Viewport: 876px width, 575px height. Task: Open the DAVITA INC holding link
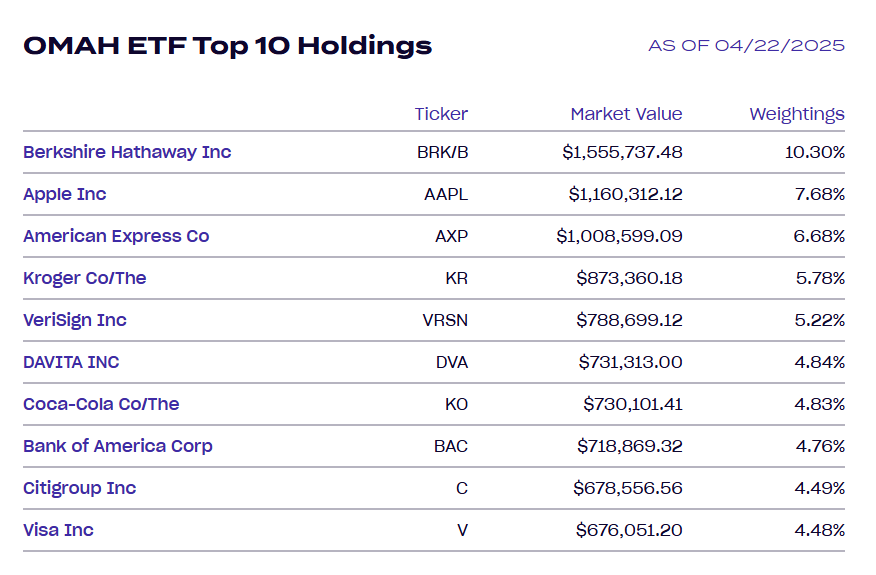(71, 362)
